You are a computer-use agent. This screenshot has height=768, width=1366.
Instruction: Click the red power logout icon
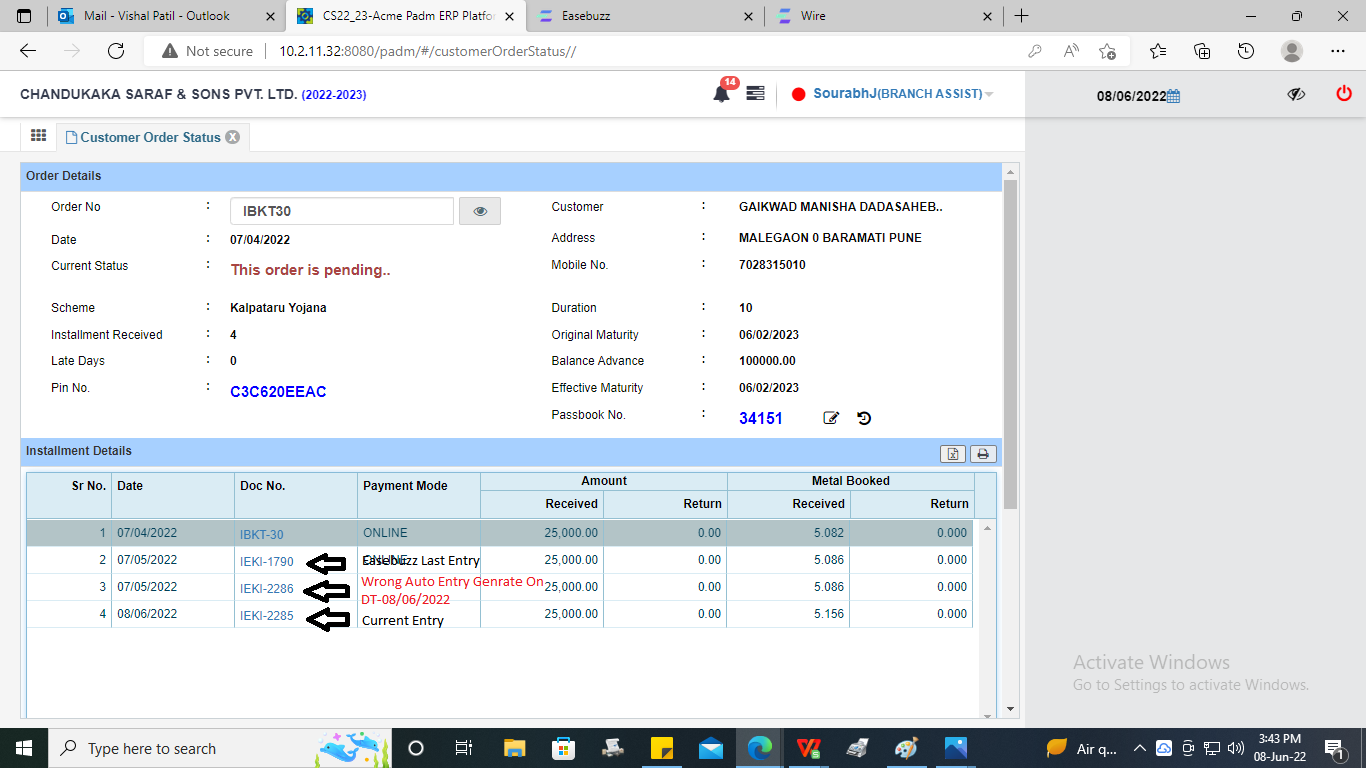(x=1344, y=94)
